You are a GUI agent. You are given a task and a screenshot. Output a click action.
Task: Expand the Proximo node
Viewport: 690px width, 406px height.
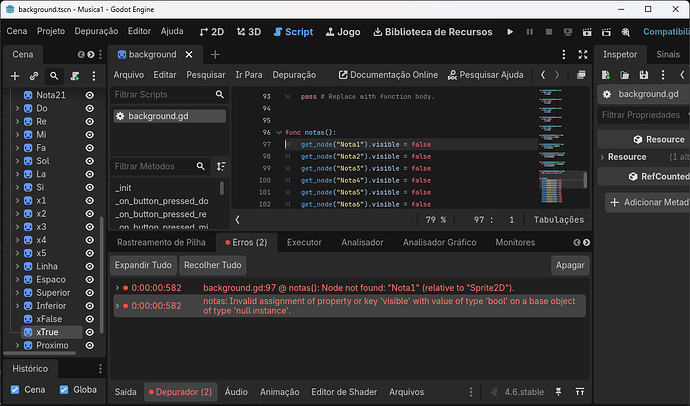[17, 345]
